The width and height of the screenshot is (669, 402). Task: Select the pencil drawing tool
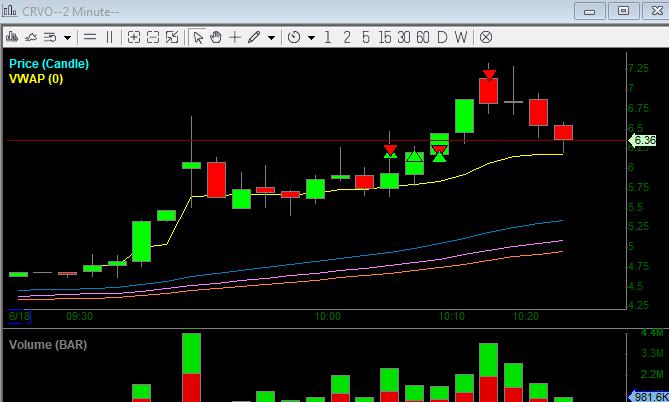254,38
